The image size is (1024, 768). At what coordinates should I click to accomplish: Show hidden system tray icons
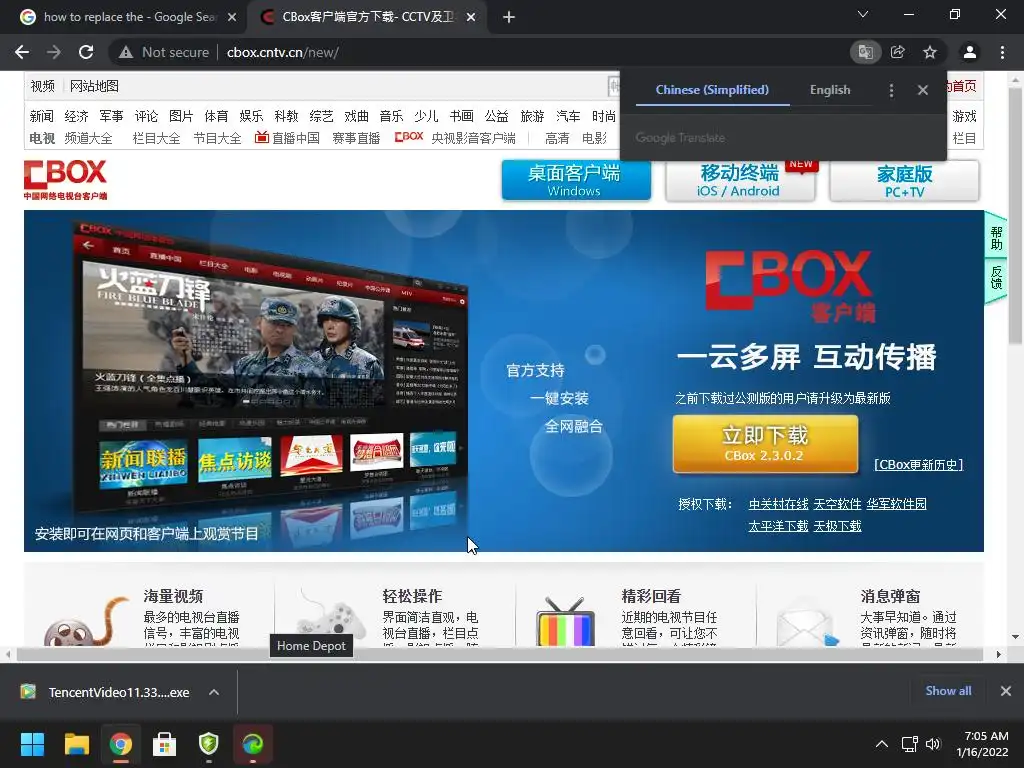coord(882,744)
